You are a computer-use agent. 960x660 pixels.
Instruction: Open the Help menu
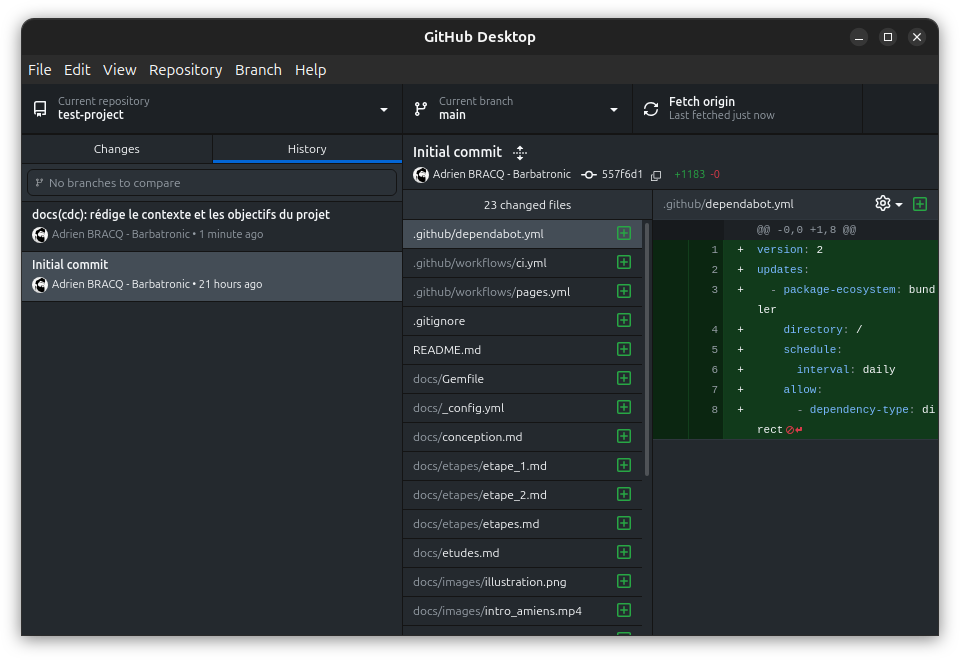(310, 70)
